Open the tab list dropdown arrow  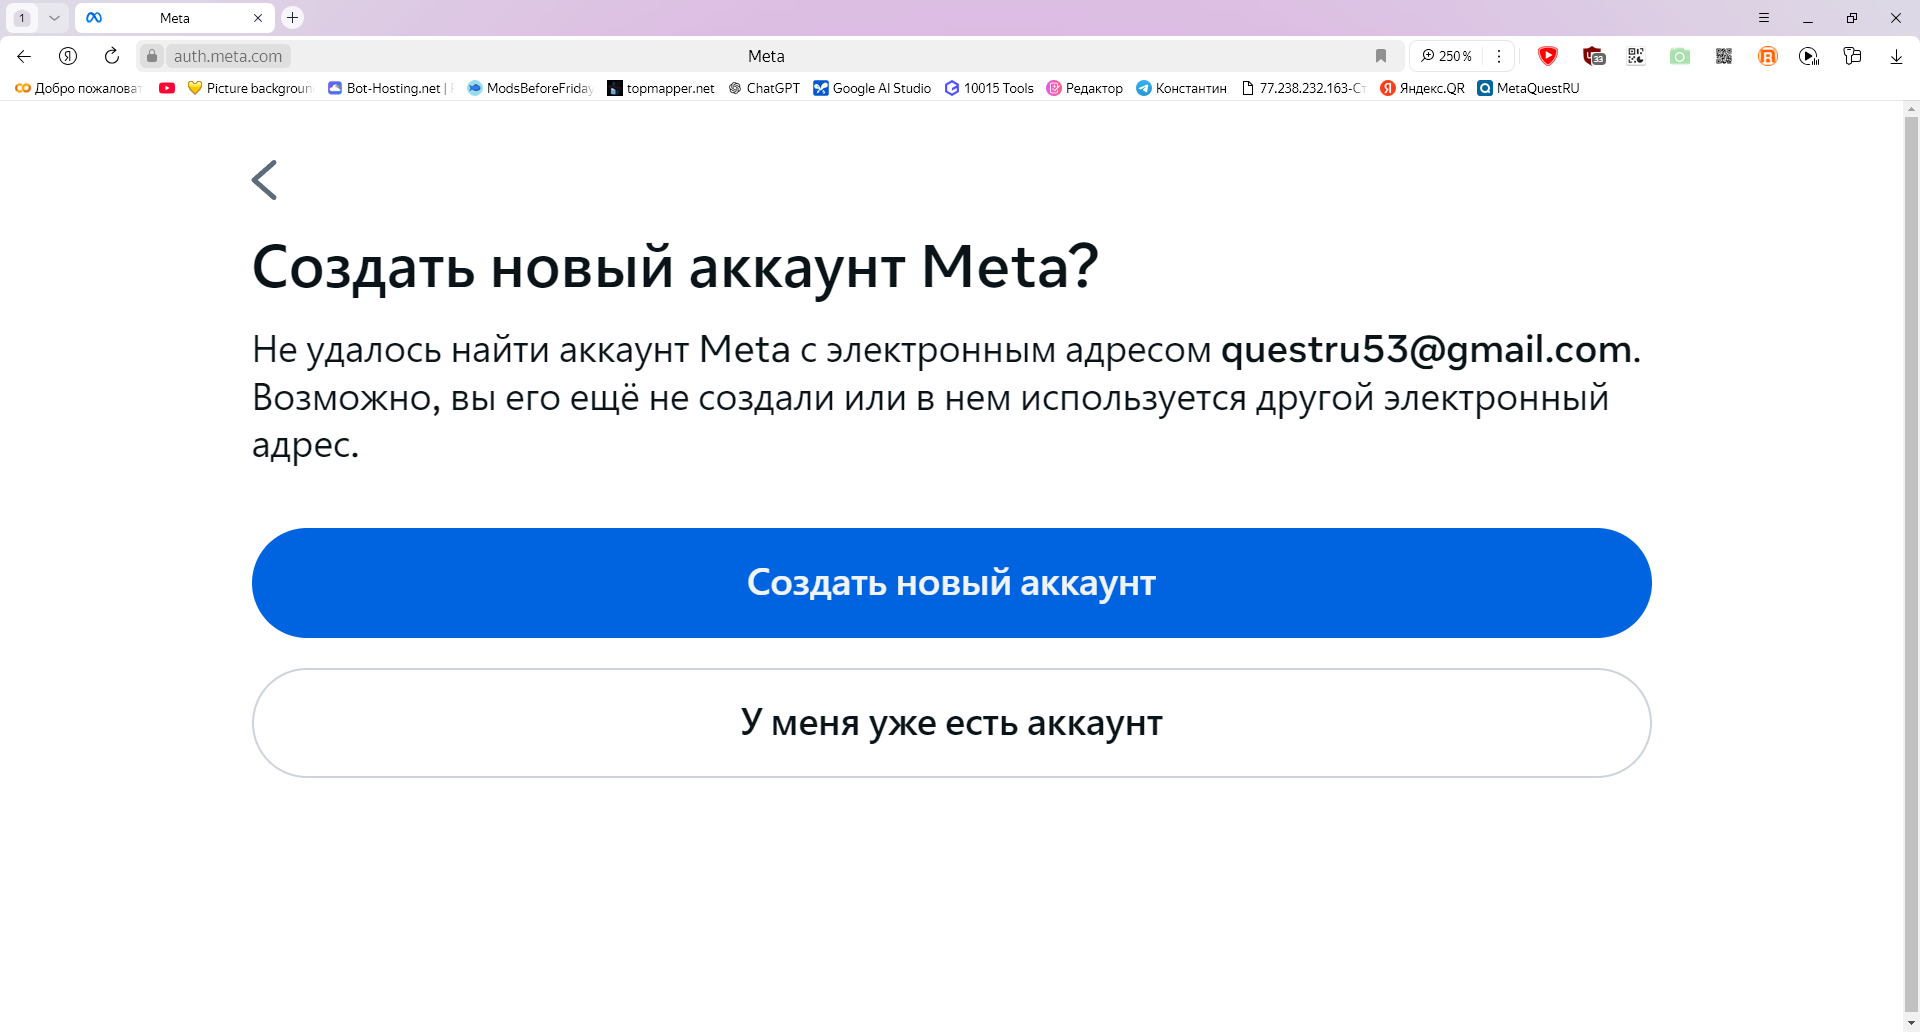tap(55, 17)
